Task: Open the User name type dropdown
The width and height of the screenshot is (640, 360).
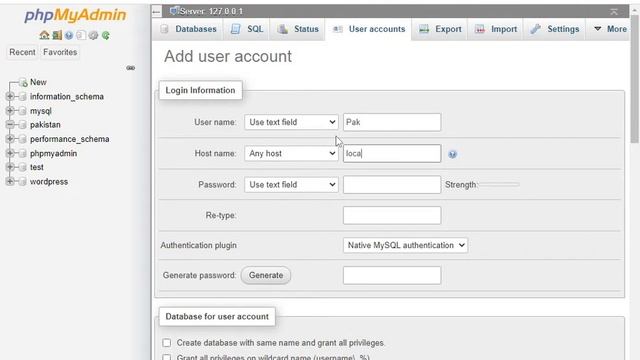Action: (x=291, y=122)
